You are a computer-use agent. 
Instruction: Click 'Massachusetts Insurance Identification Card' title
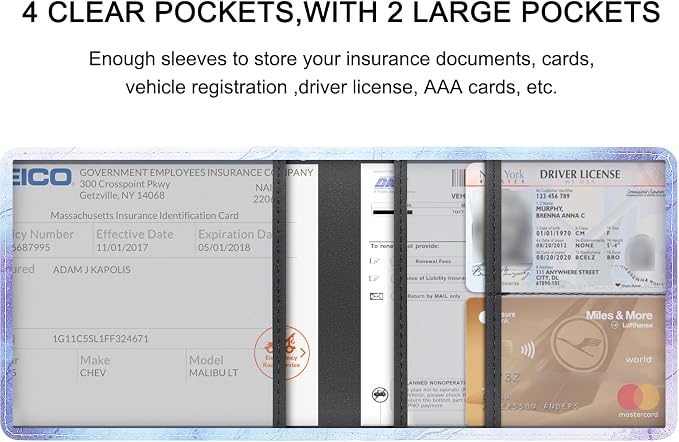tap(144, 216)
